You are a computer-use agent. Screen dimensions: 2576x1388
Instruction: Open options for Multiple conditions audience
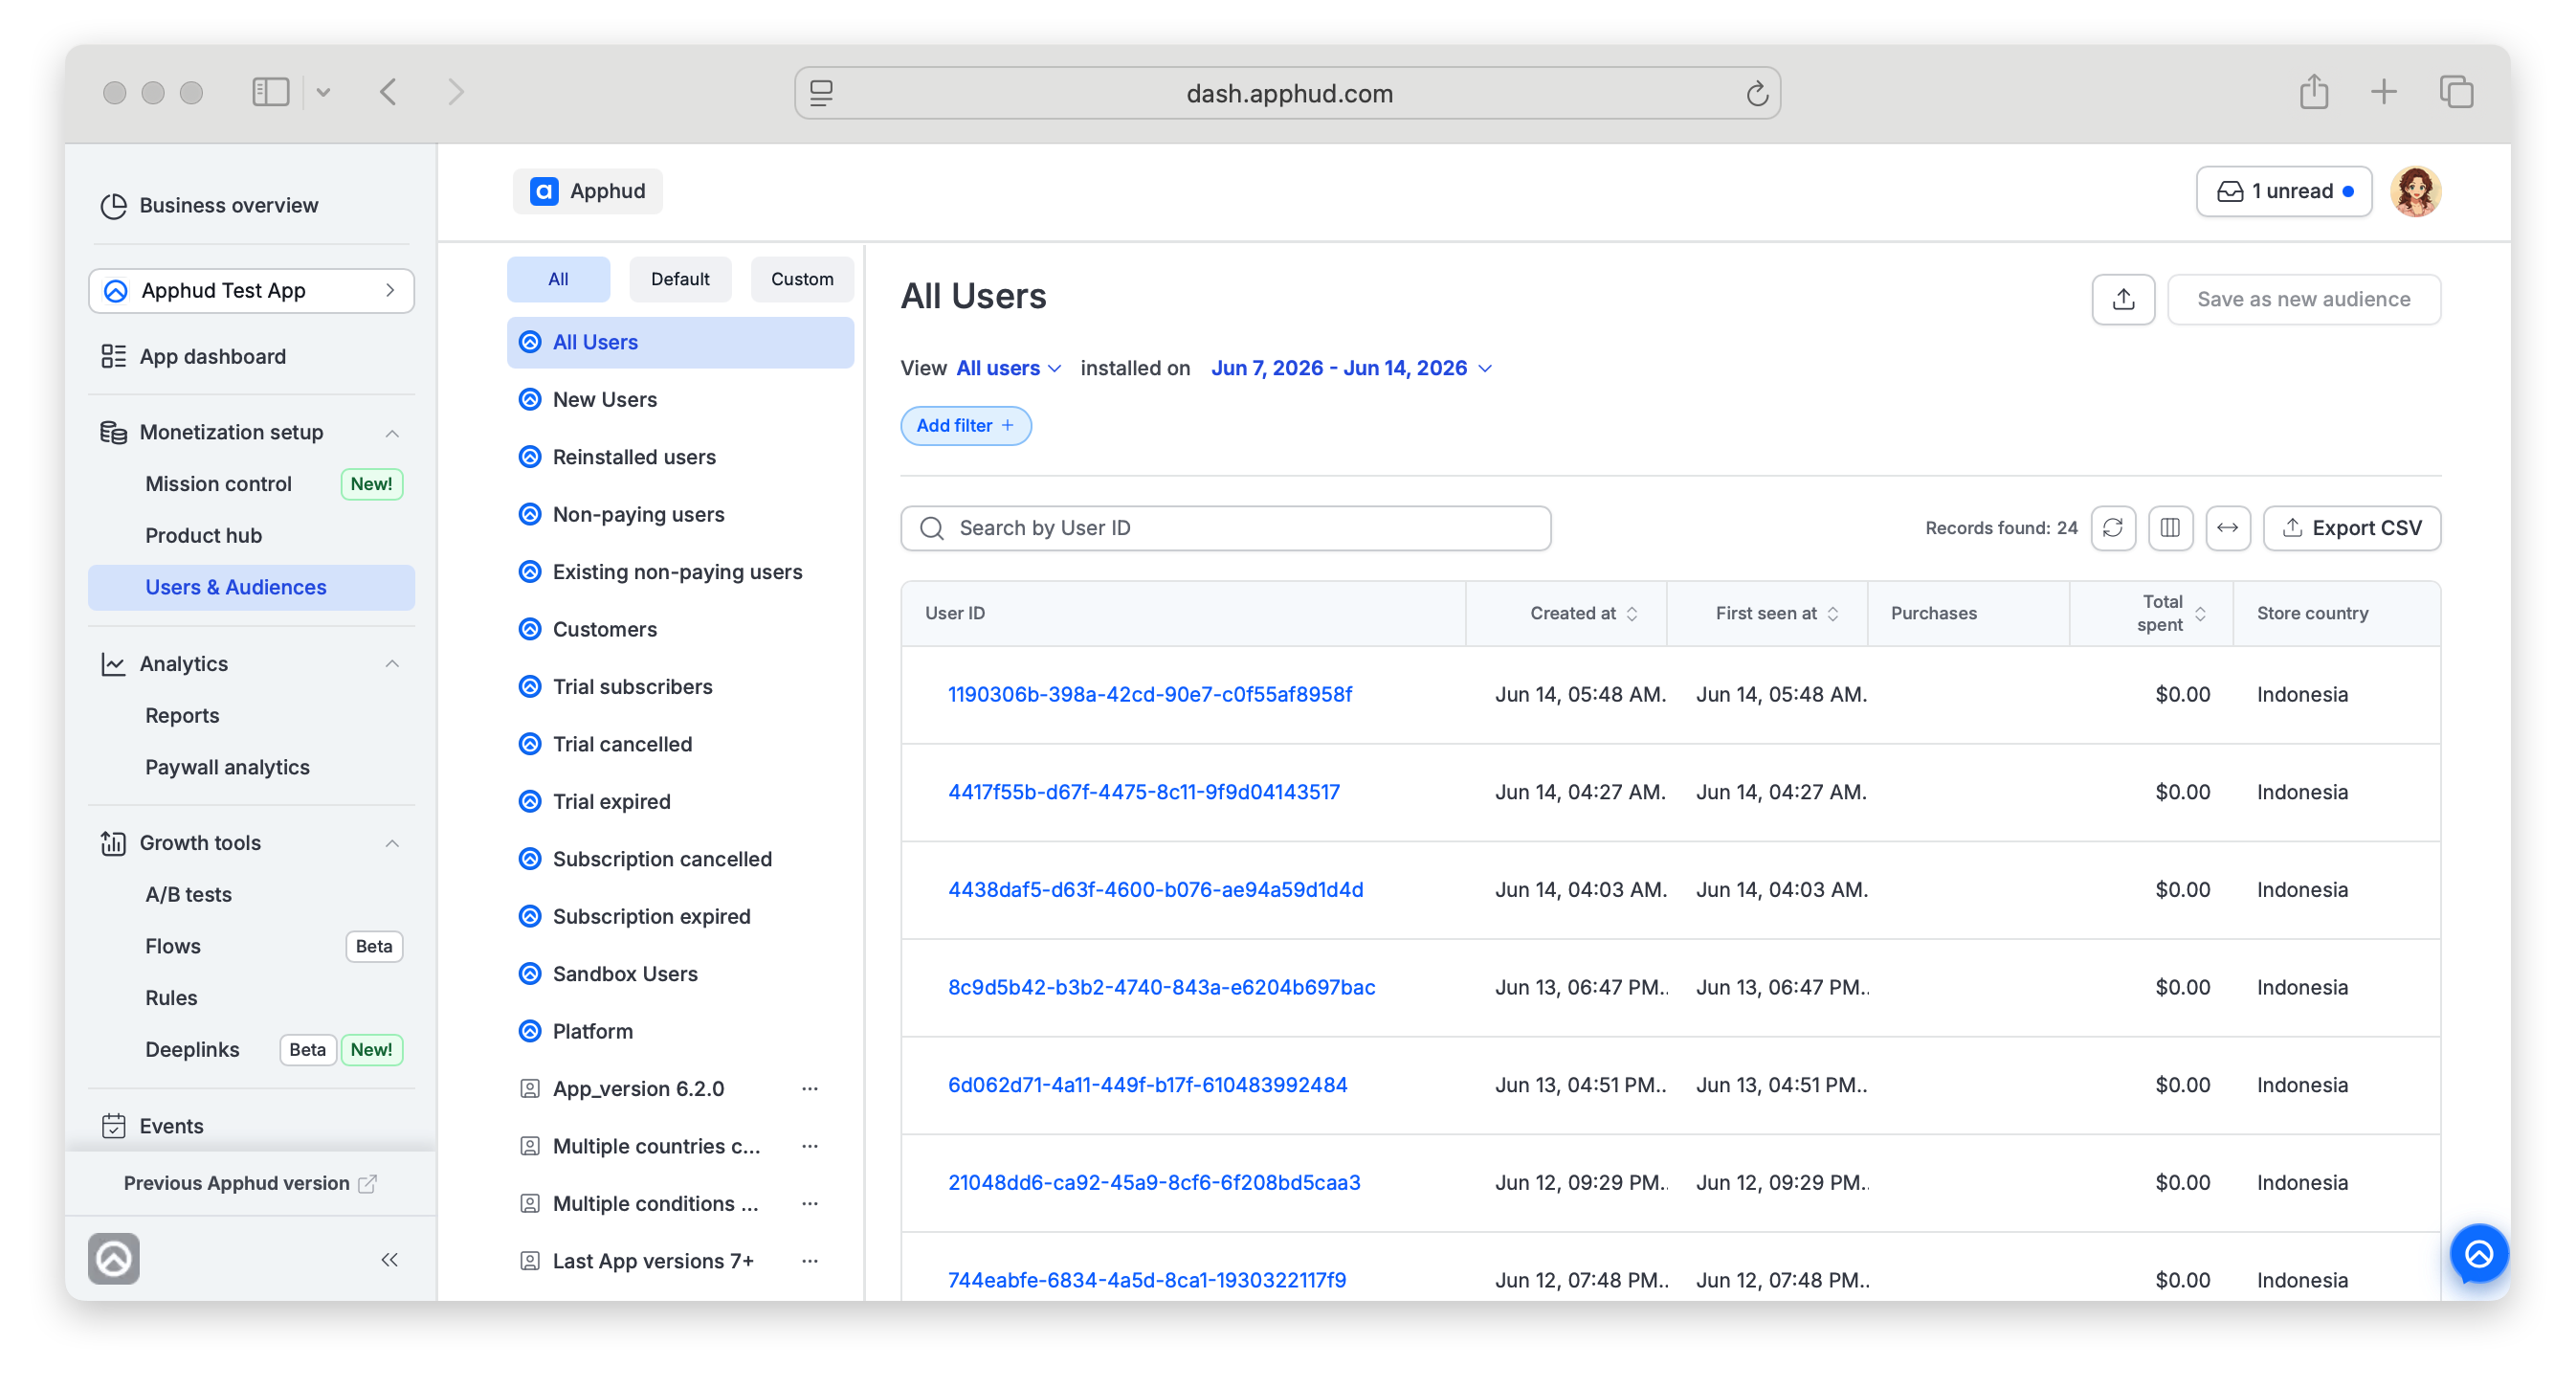click(x=810, y=1204)
